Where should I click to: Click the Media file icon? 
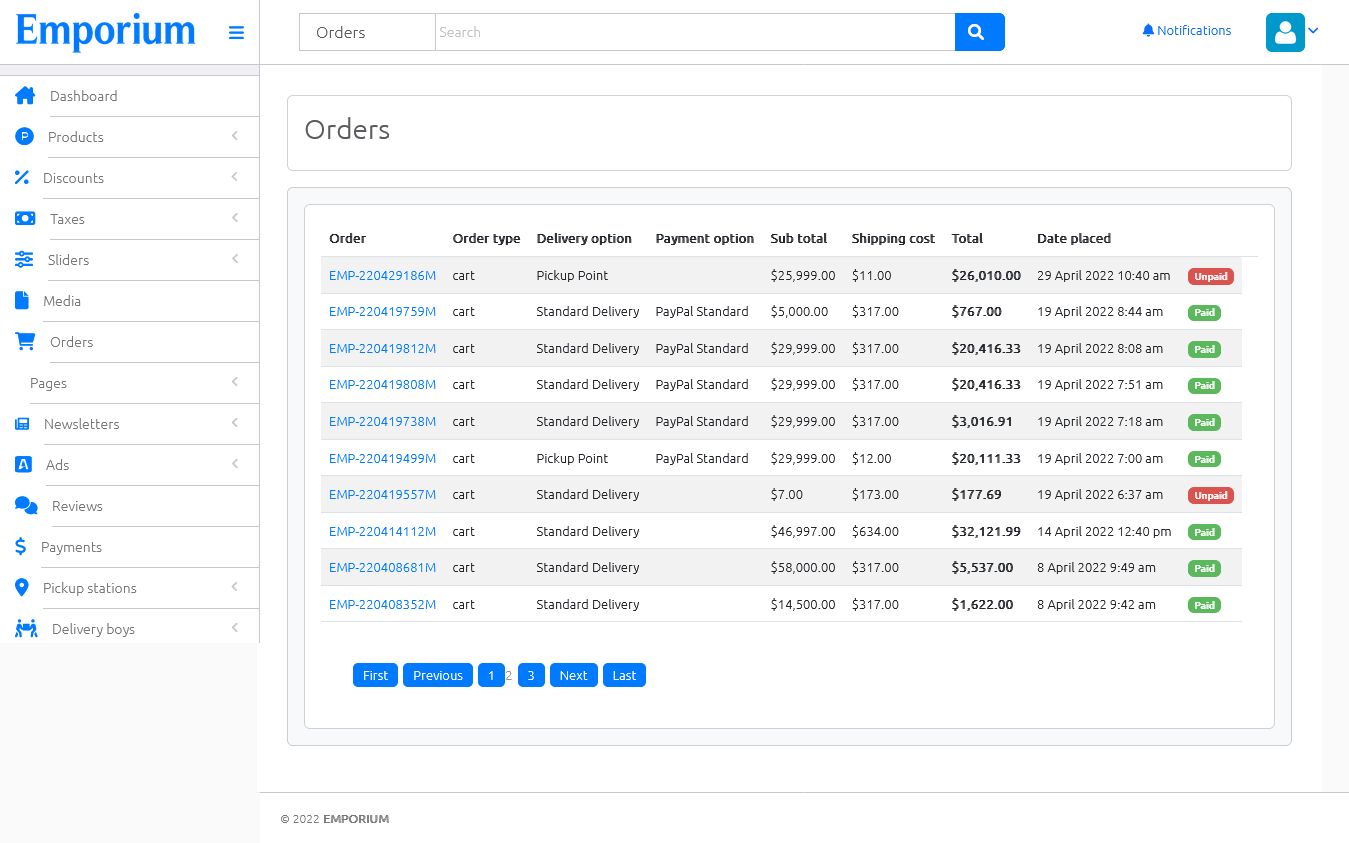click(x=22, y=301)
